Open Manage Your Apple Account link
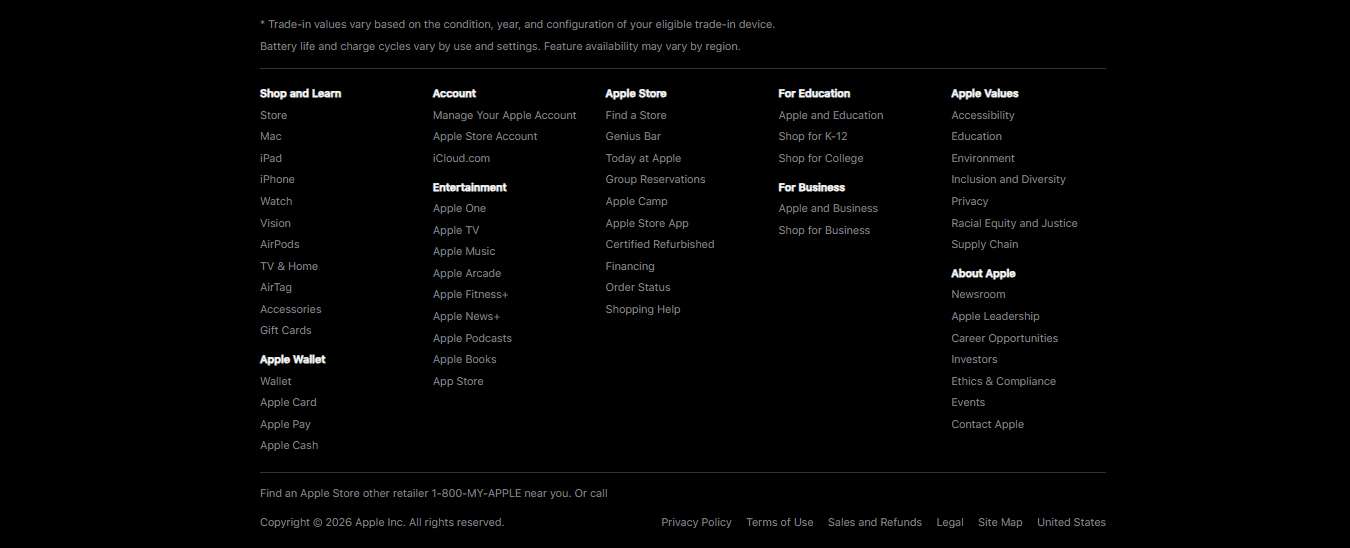Screen dimensions: 1350x548 (504, 115)
